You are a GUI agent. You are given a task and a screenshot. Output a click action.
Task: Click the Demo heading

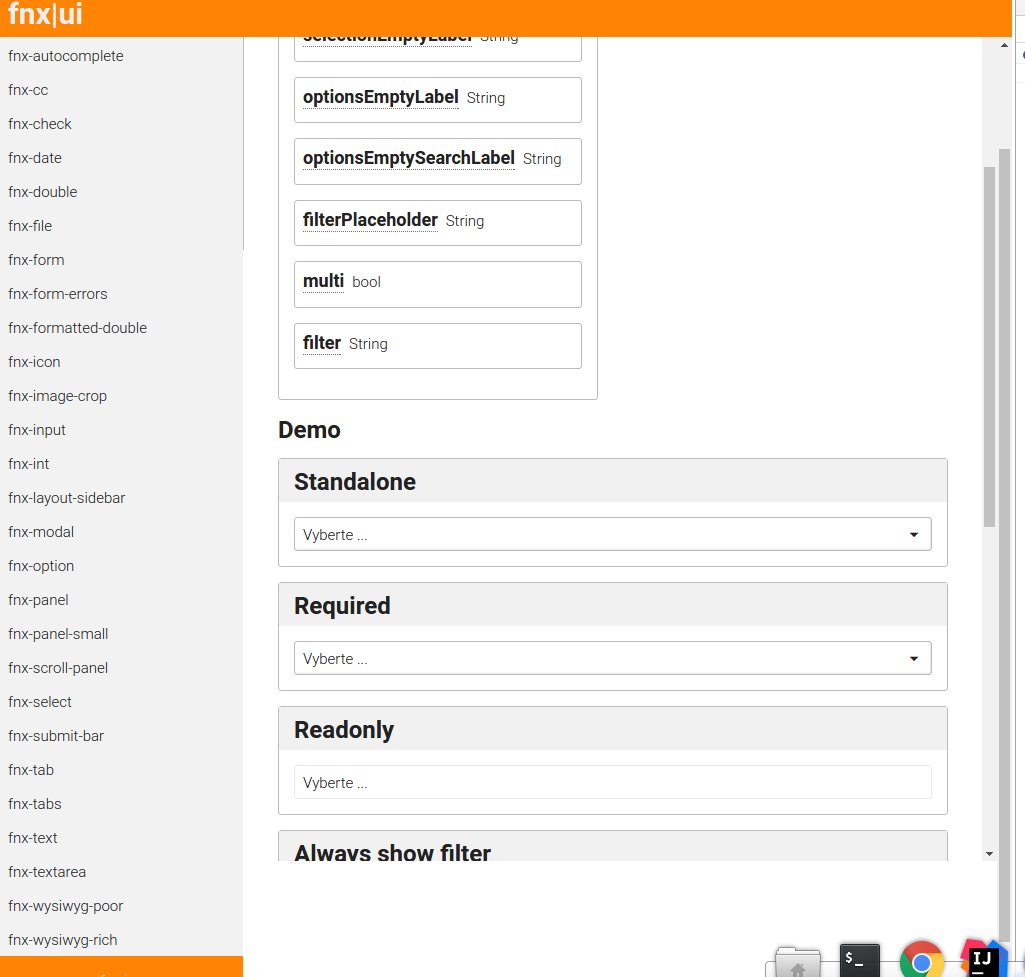pyautogui.click(x=309, y=430)
